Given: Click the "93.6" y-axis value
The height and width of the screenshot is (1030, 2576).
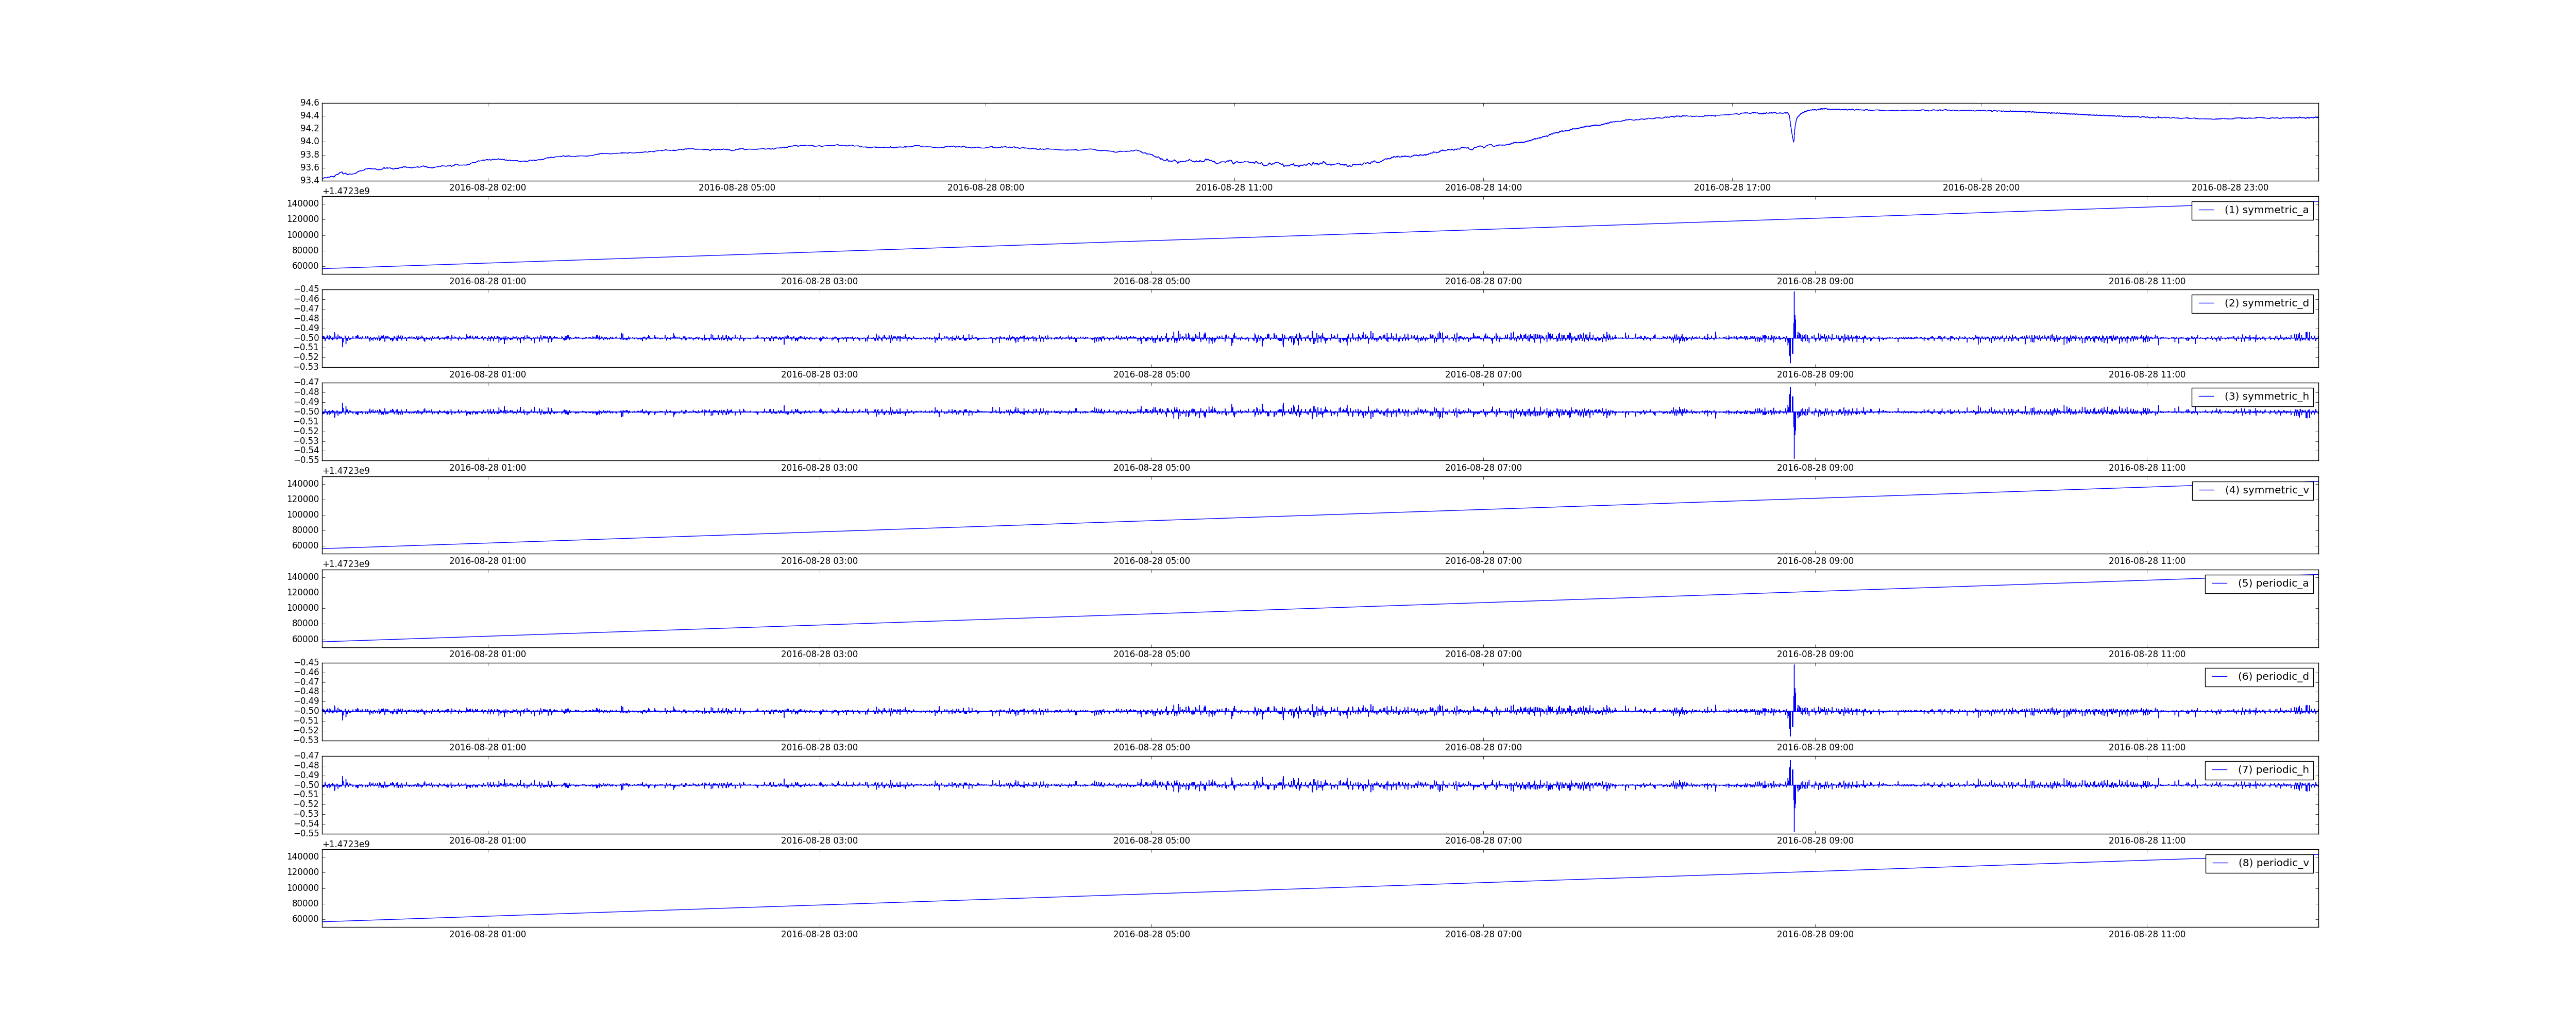Looking at the screenshot, I should coord(309,168).
